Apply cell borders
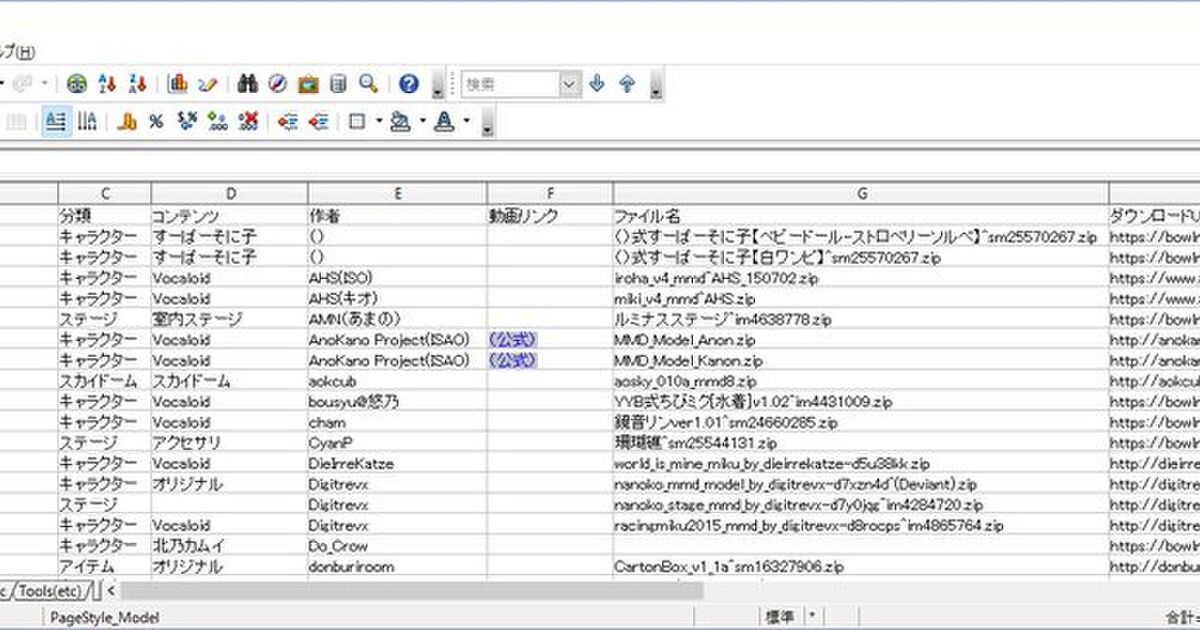Viewport: 1200px width, 630px height. click(357, 122)
